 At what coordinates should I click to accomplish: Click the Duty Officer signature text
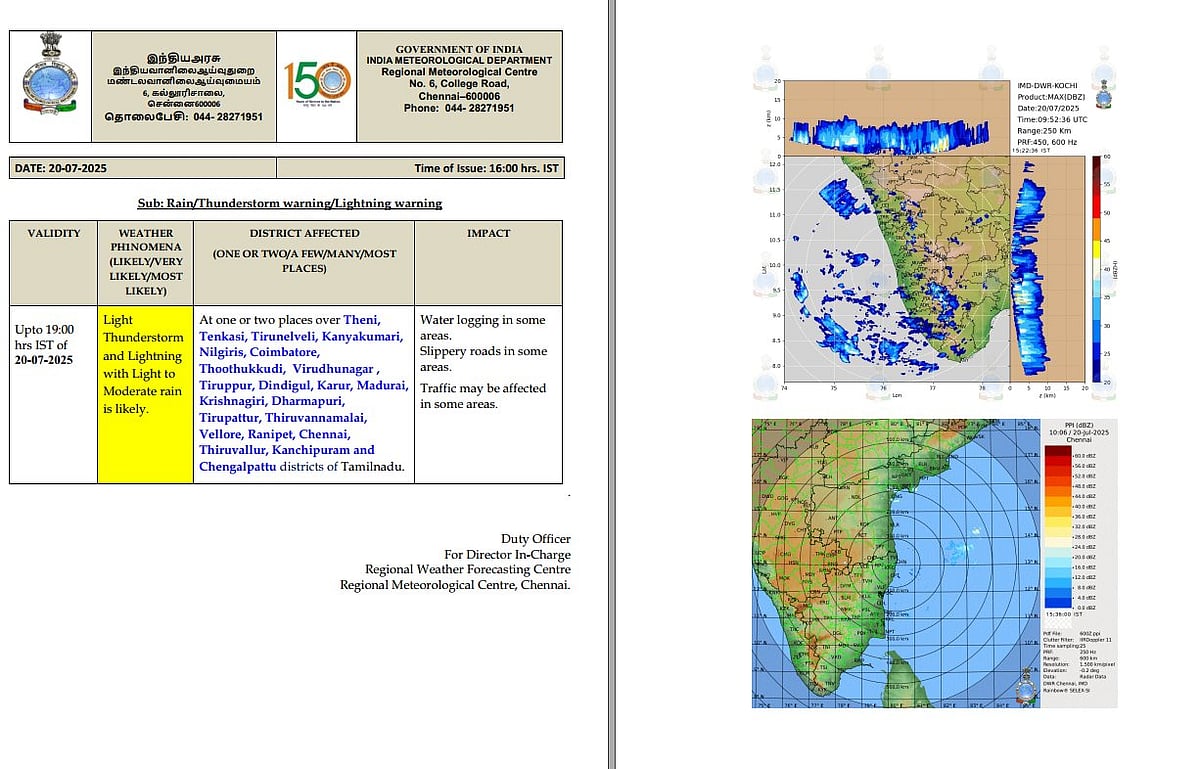(535, 539)
